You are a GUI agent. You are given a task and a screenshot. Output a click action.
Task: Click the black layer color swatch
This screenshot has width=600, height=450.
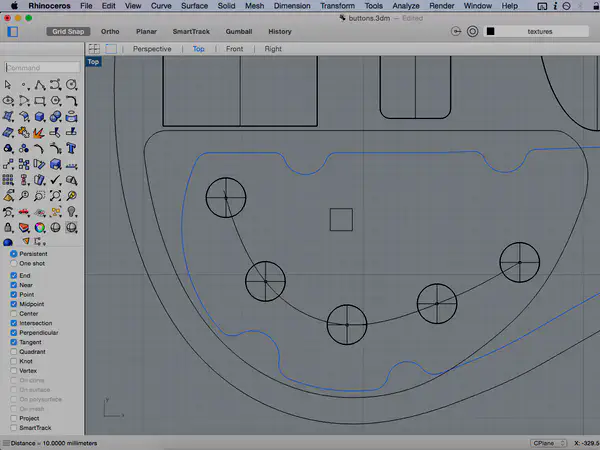click(490, 31)
